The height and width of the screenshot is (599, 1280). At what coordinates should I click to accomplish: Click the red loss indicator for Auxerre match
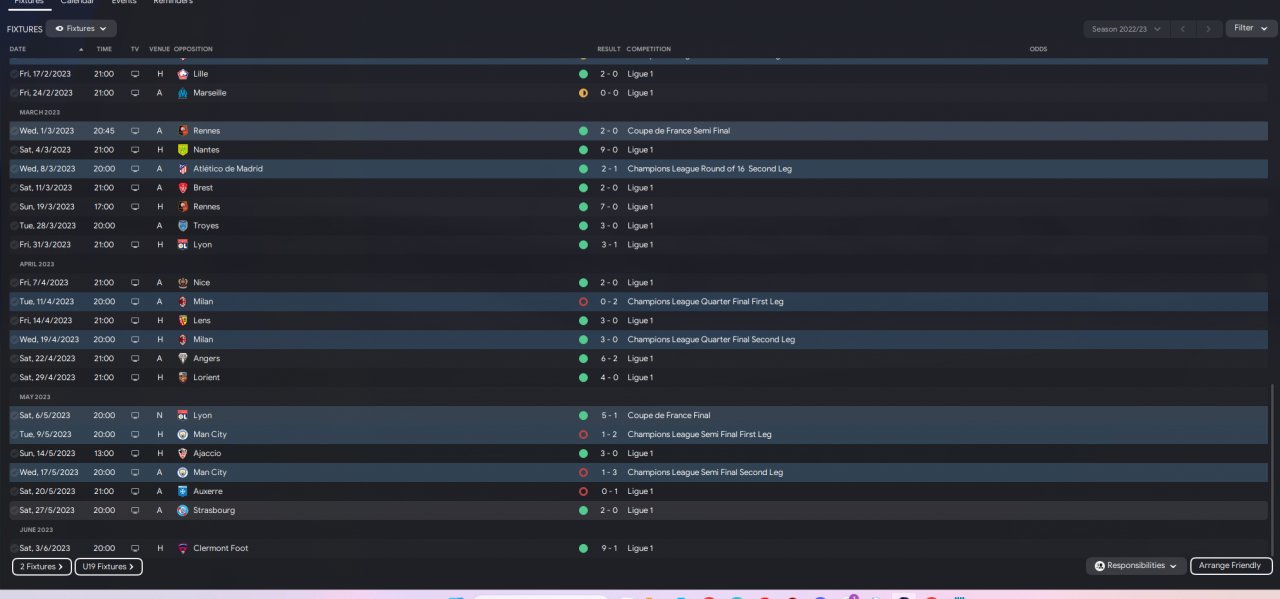[x=583, y=491]
